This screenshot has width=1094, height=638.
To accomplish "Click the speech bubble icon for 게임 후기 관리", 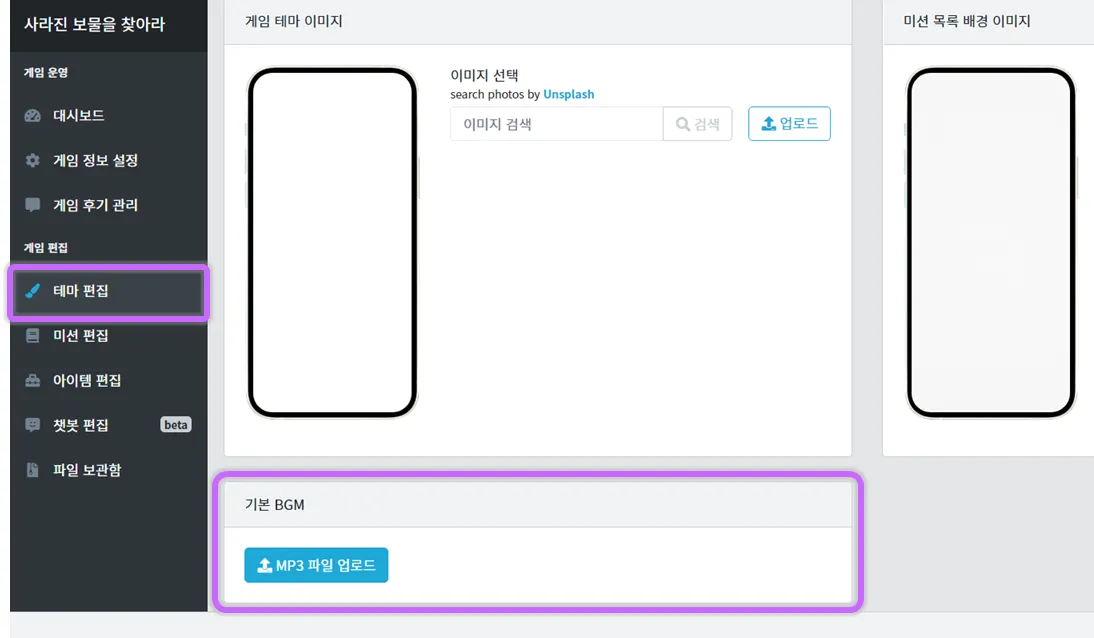I will 33,205.
